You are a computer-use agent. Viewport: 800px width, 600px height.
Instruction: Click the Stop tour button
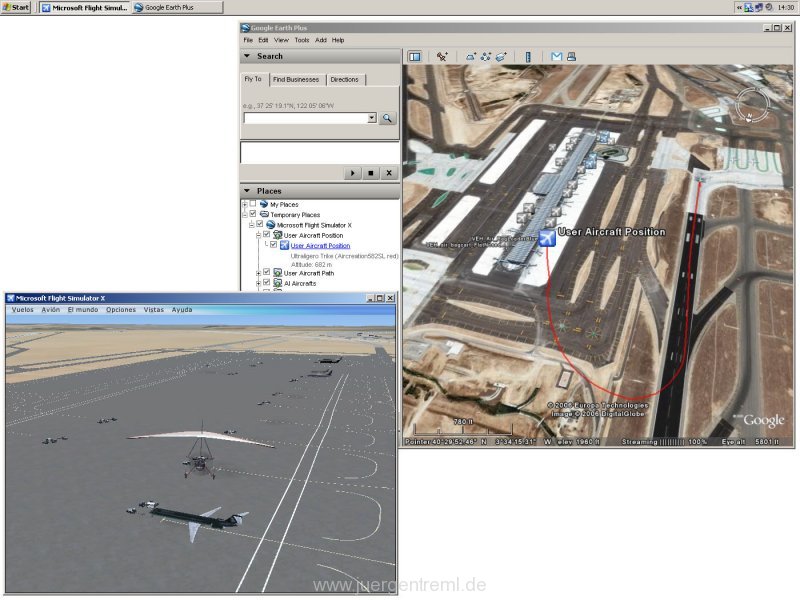pos(371,173)
